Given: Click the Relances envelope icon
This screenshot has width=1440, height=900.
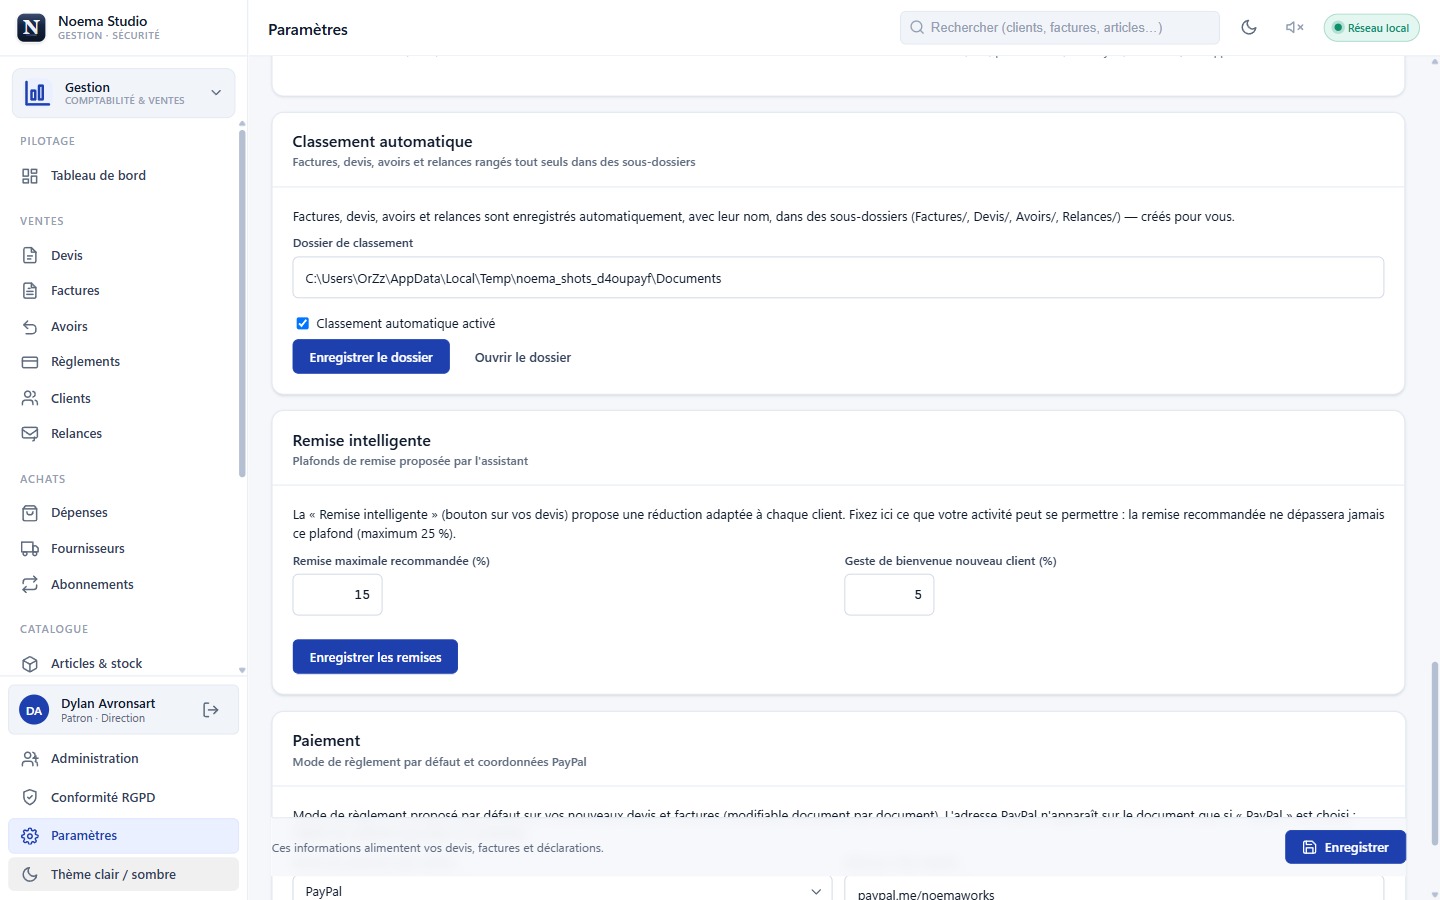Looking at the screenshot, I should [30, 434].
